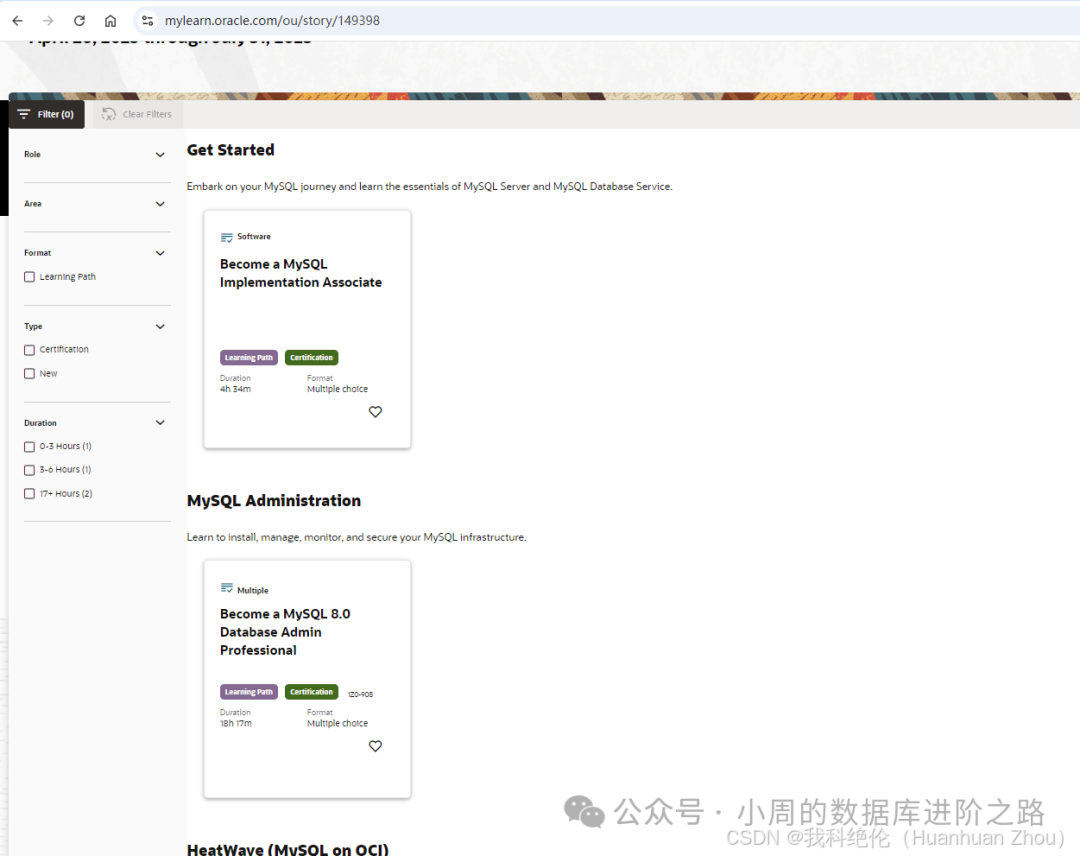Click the Clear Filters button
Viewport: 1080px width, 856px height.
138,114
